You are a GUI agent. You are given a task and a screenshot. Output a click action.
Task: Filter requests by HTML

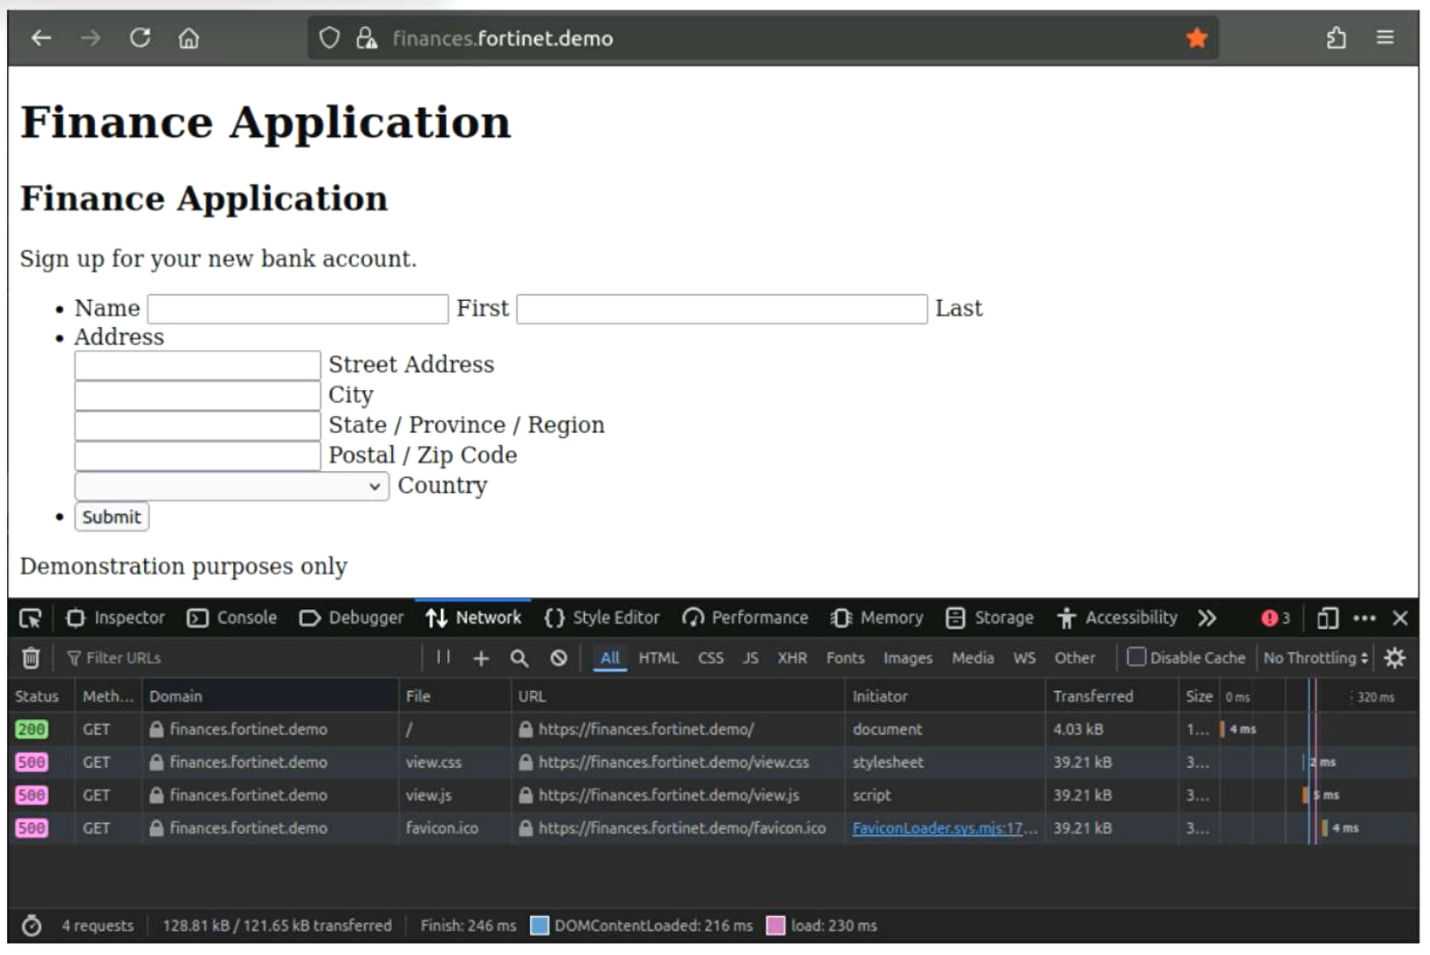pos(658,658)
